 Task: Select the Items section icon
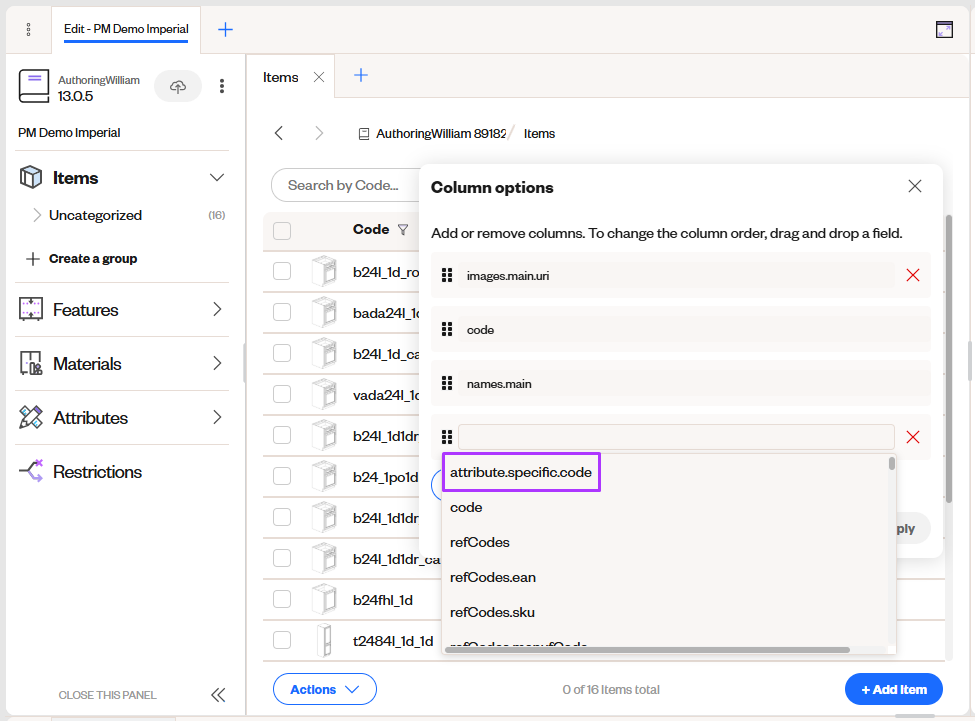pyautogui.click(x=30, y=177)
